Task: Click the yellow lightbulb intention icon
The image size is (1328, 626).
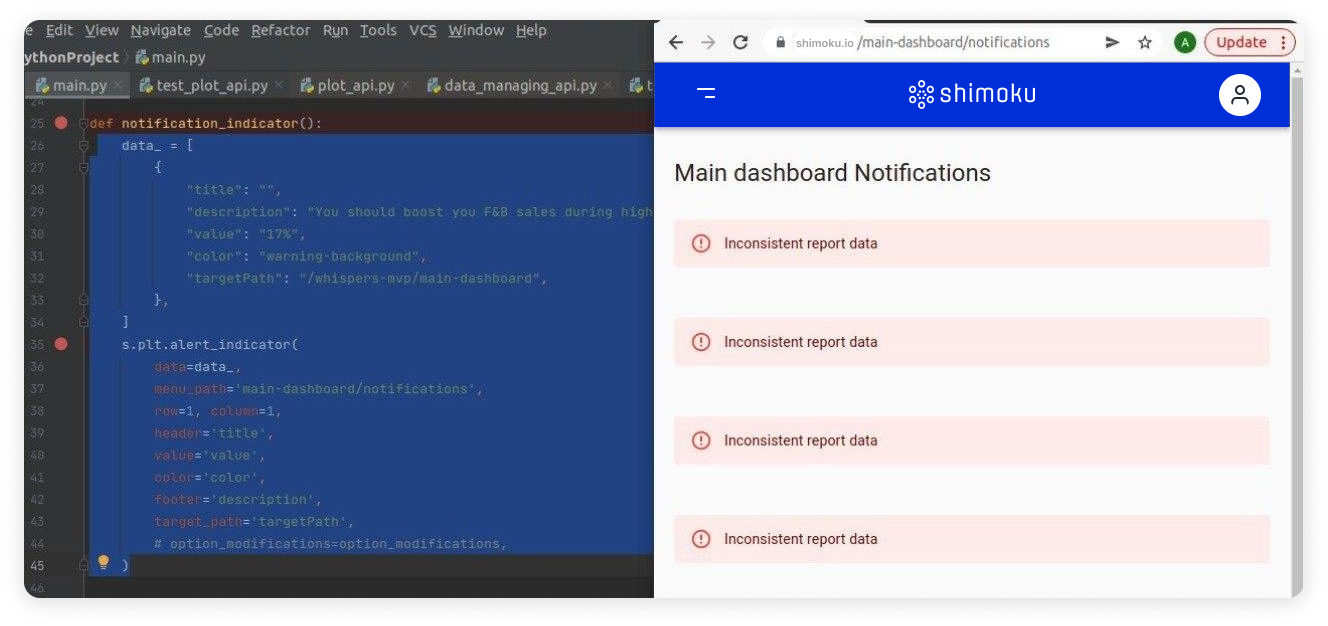Action: [103, 563]
